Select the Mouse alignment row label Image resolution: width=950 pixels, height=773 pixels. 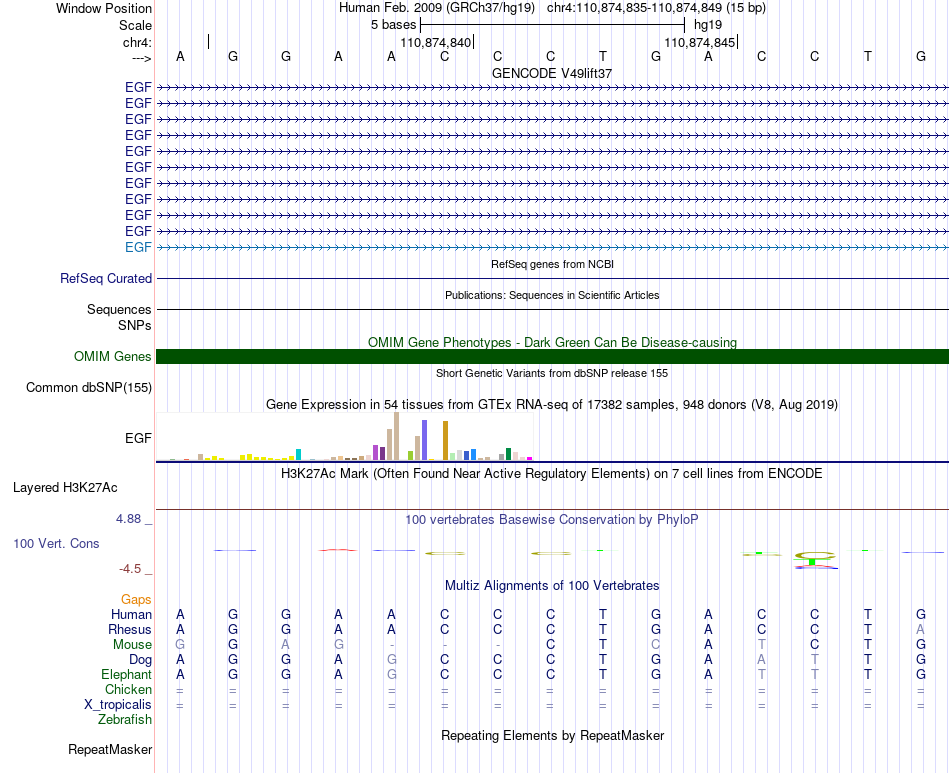(132, 645)
